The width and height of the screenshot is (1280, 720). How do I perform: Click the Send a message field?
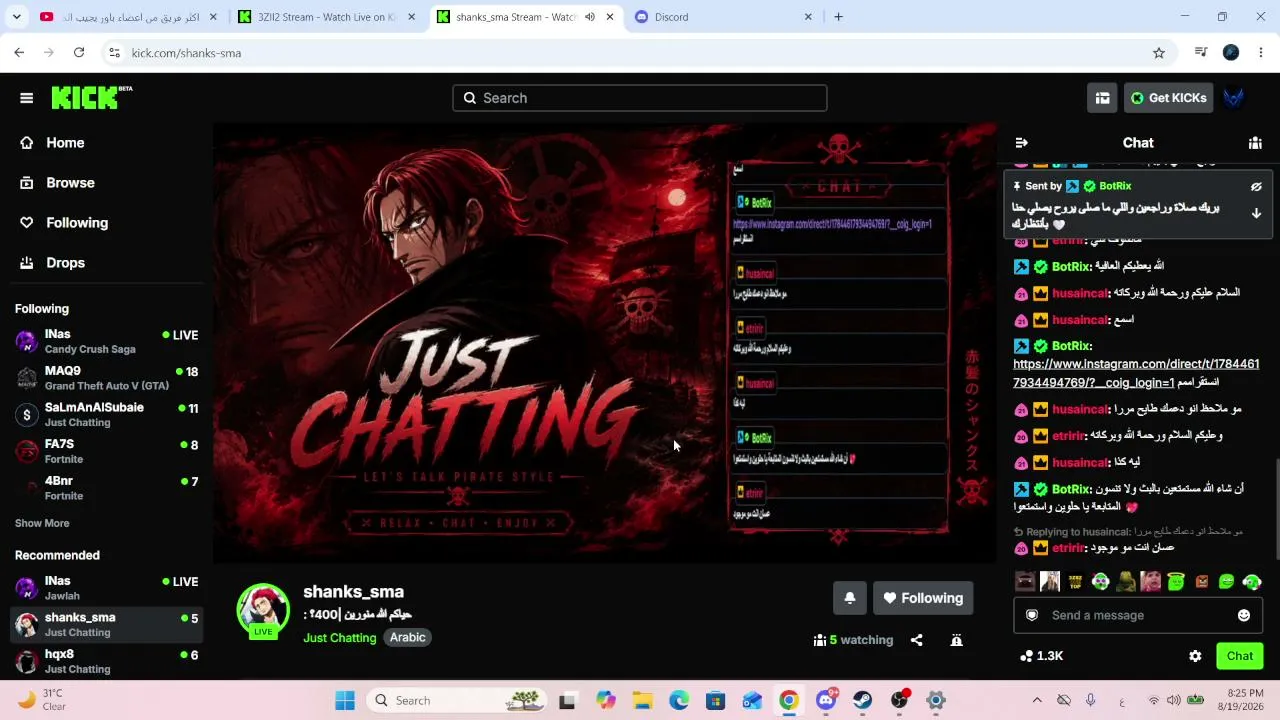click(1139, 615)
